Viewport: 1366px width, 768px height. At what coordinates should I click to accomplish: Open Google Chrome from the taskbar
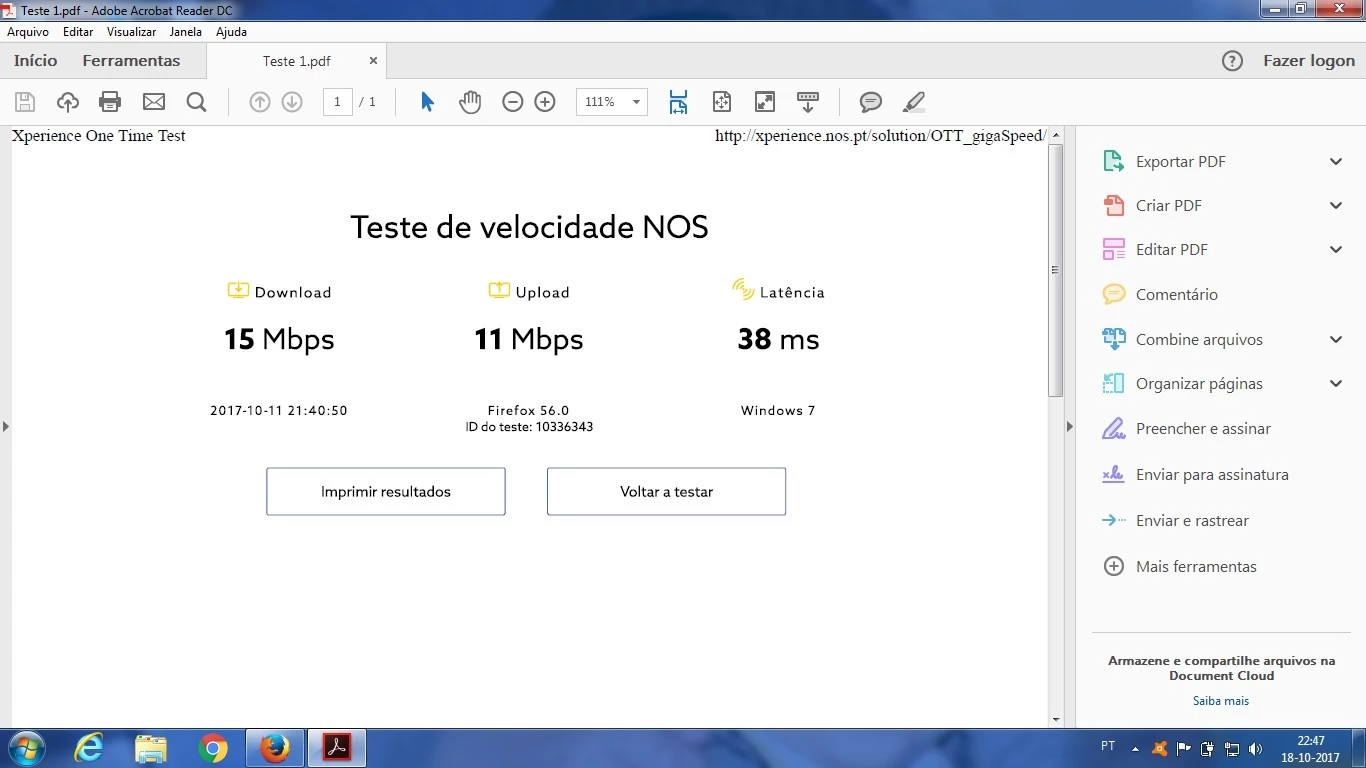212,748
